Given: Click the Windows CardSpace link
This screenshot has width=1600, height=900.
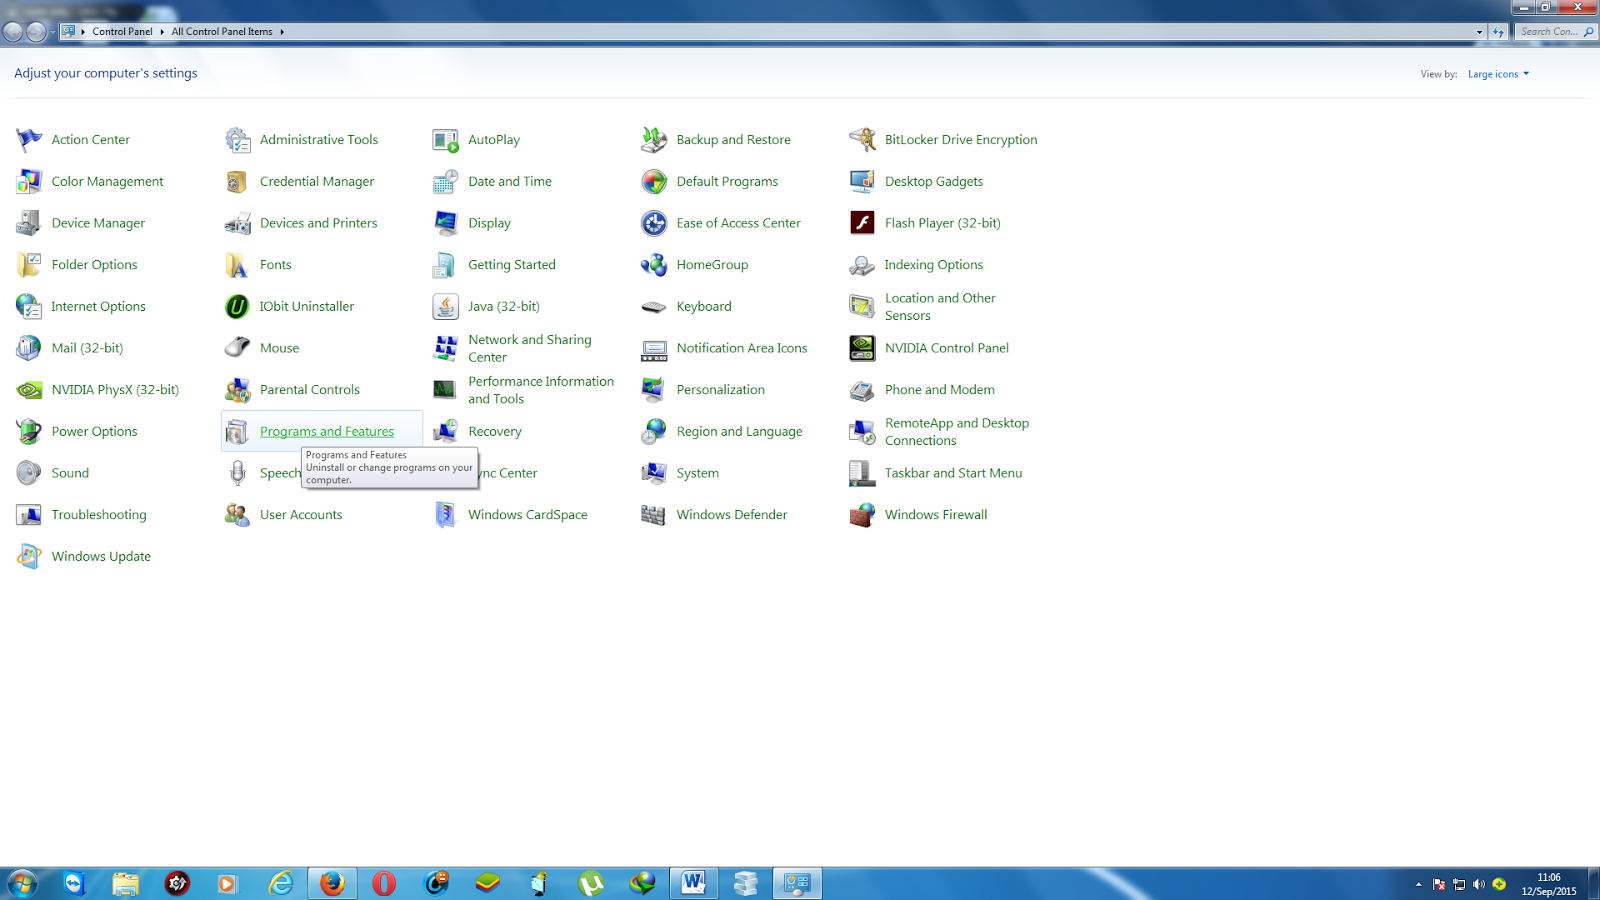Looking at the screenshot, I should pos(528,515).
